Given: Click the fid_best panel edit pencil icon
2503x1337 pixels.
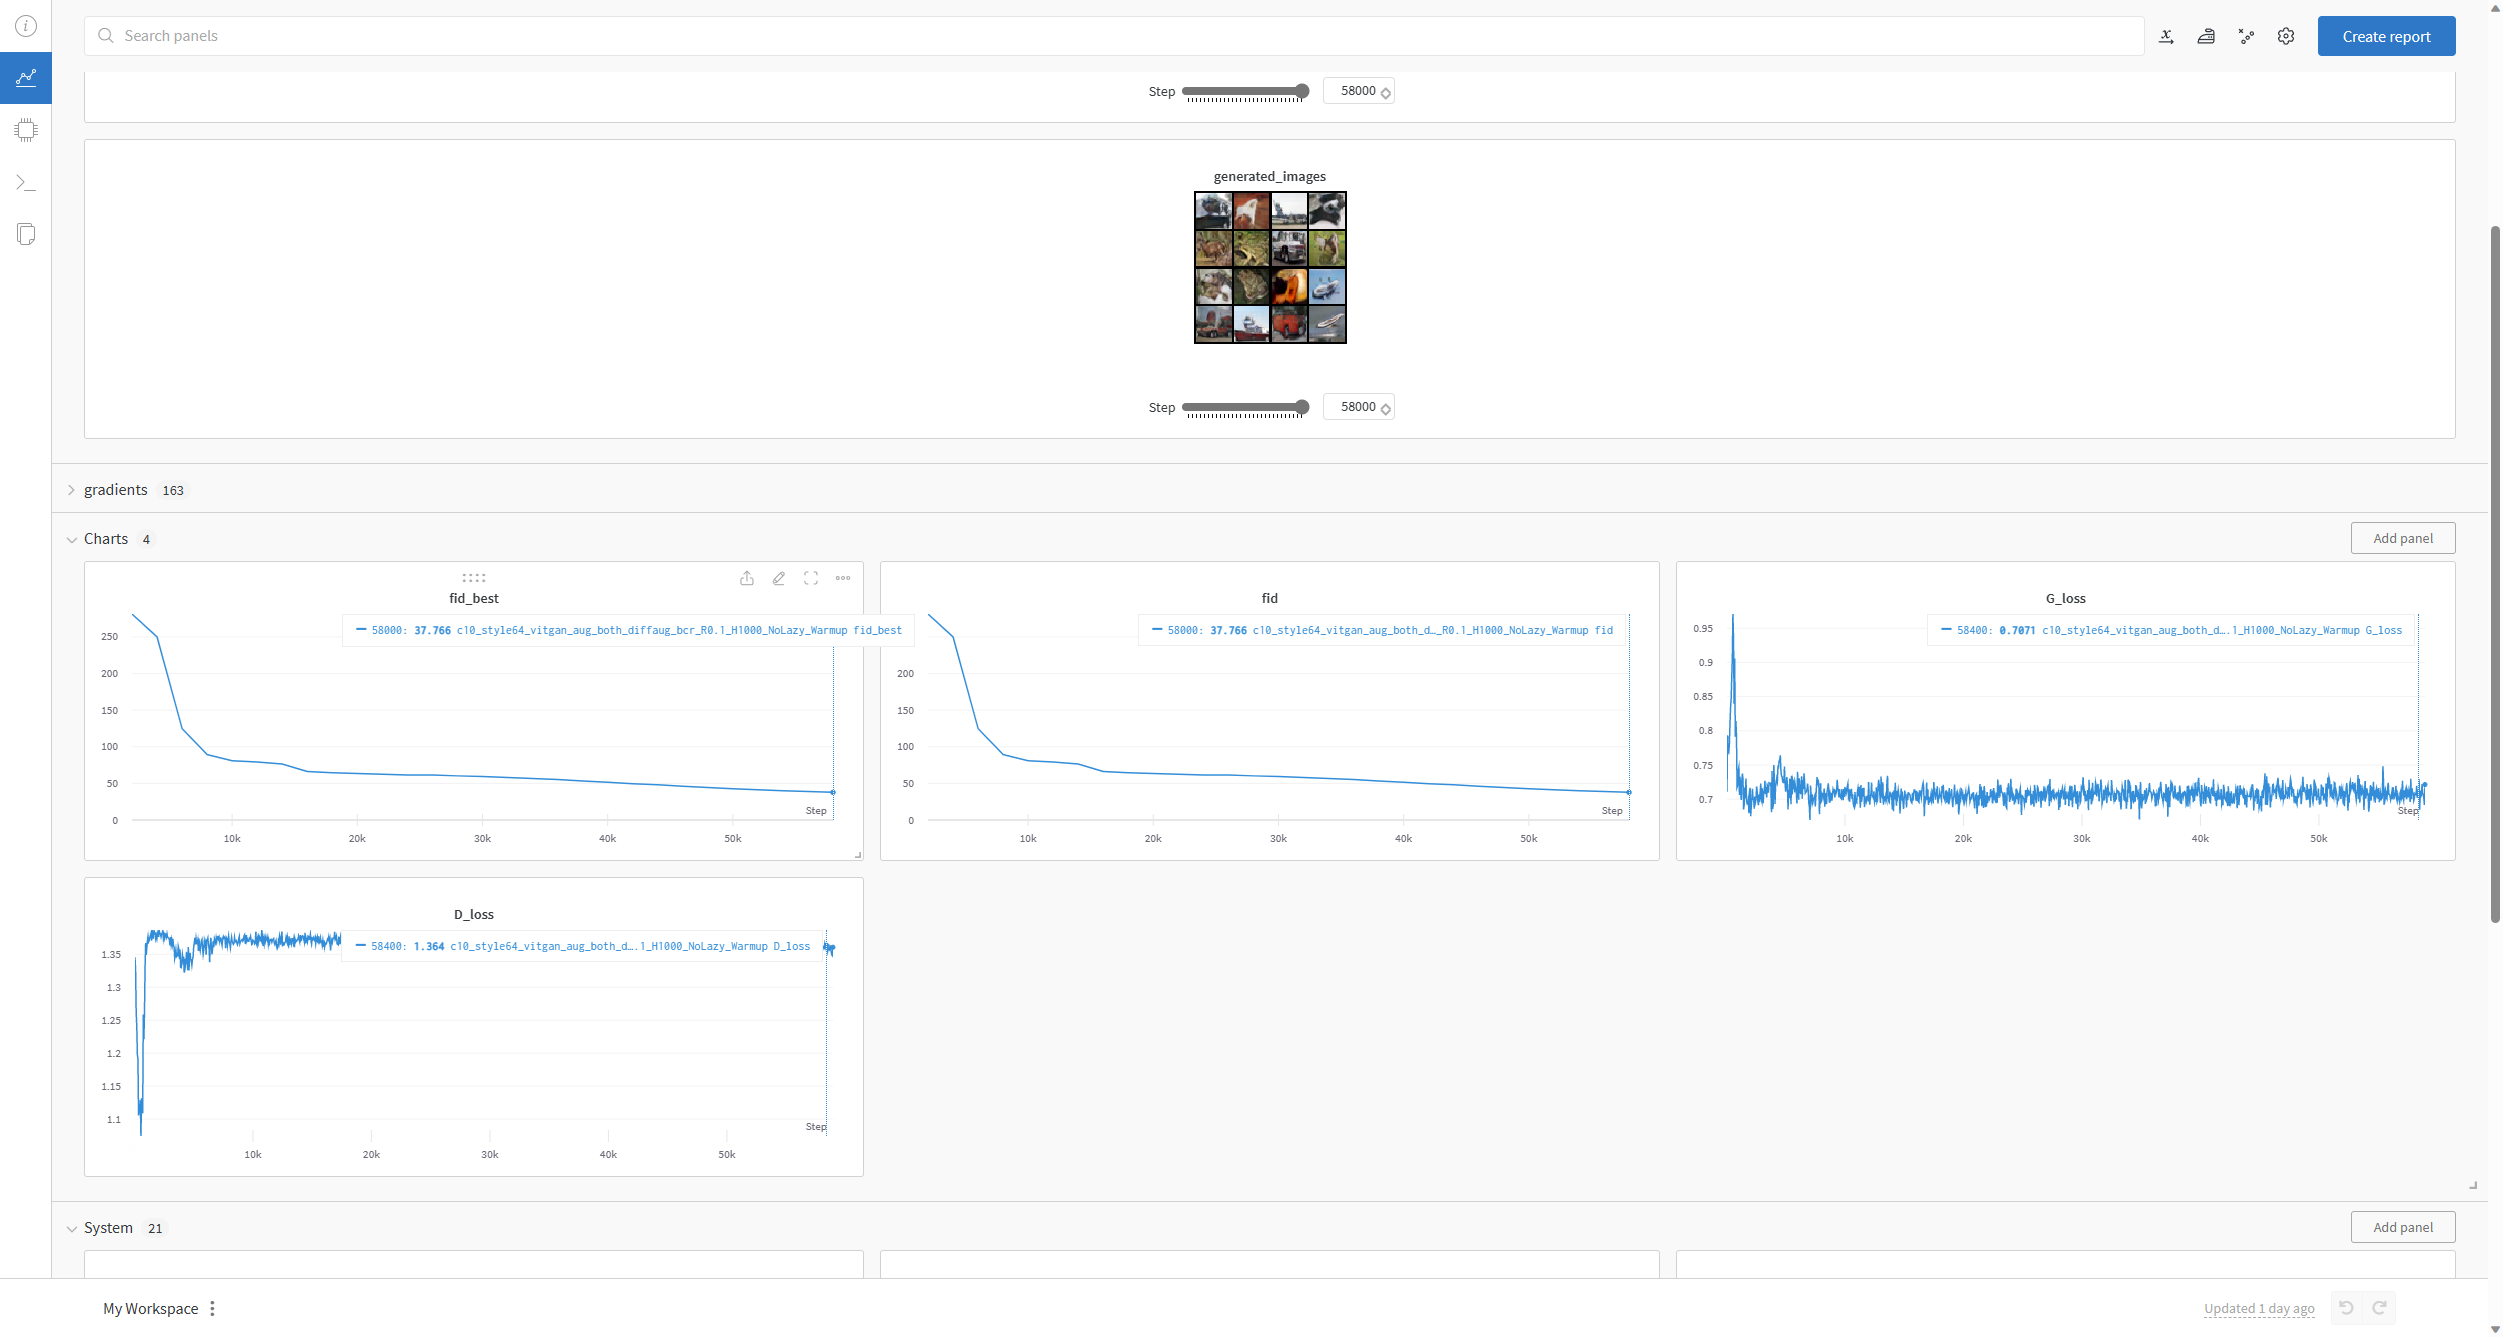Looking at the screenshot, I should coord(779,578).
